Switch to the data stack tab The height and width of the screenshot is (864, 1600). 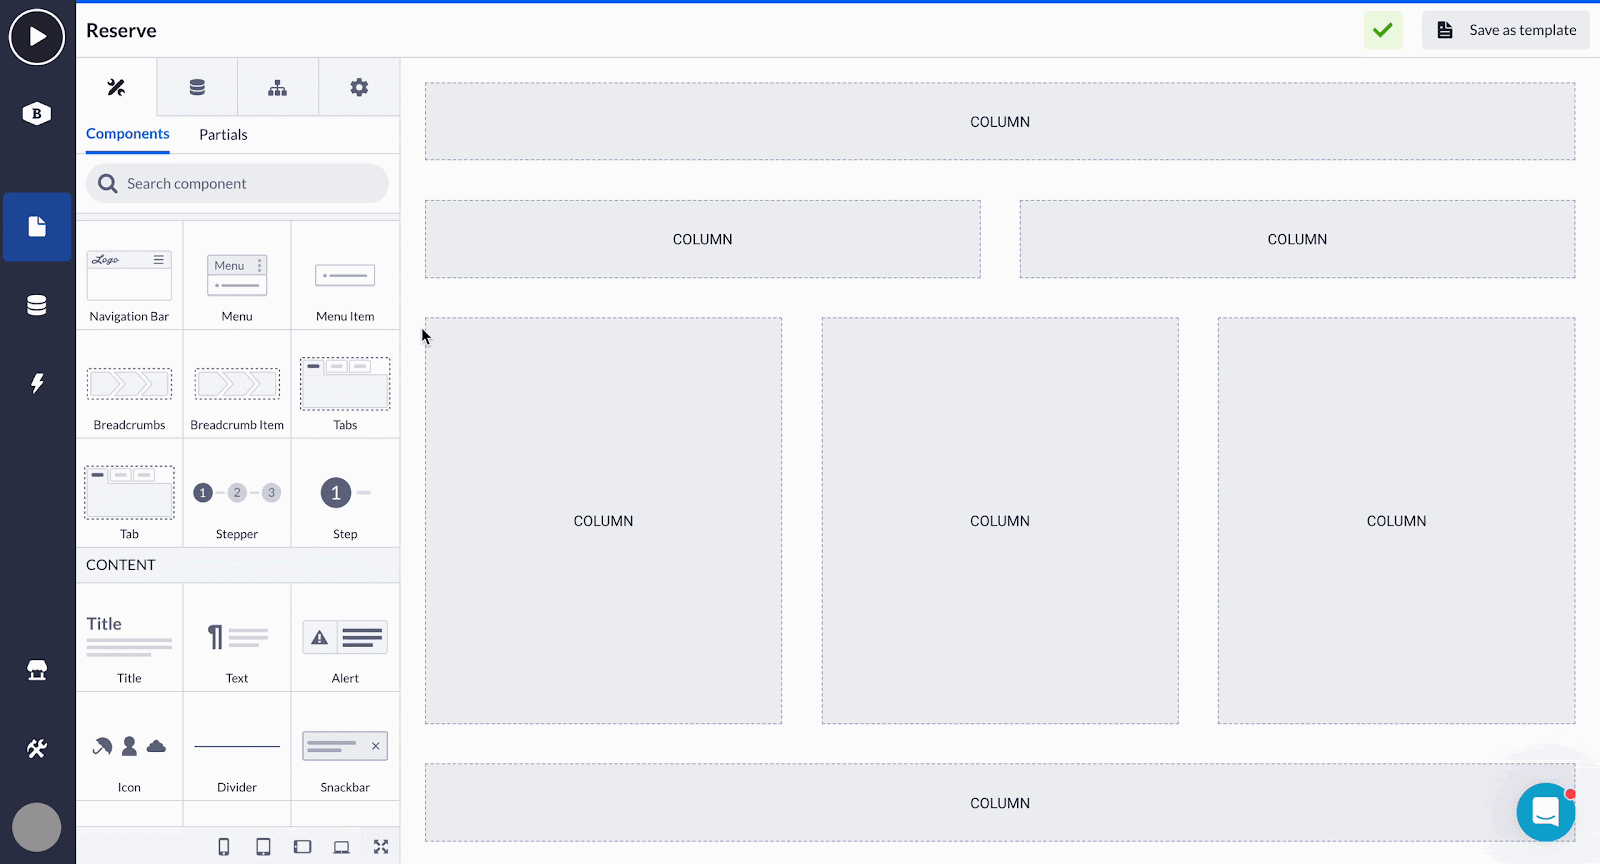[x=197, y=87]
